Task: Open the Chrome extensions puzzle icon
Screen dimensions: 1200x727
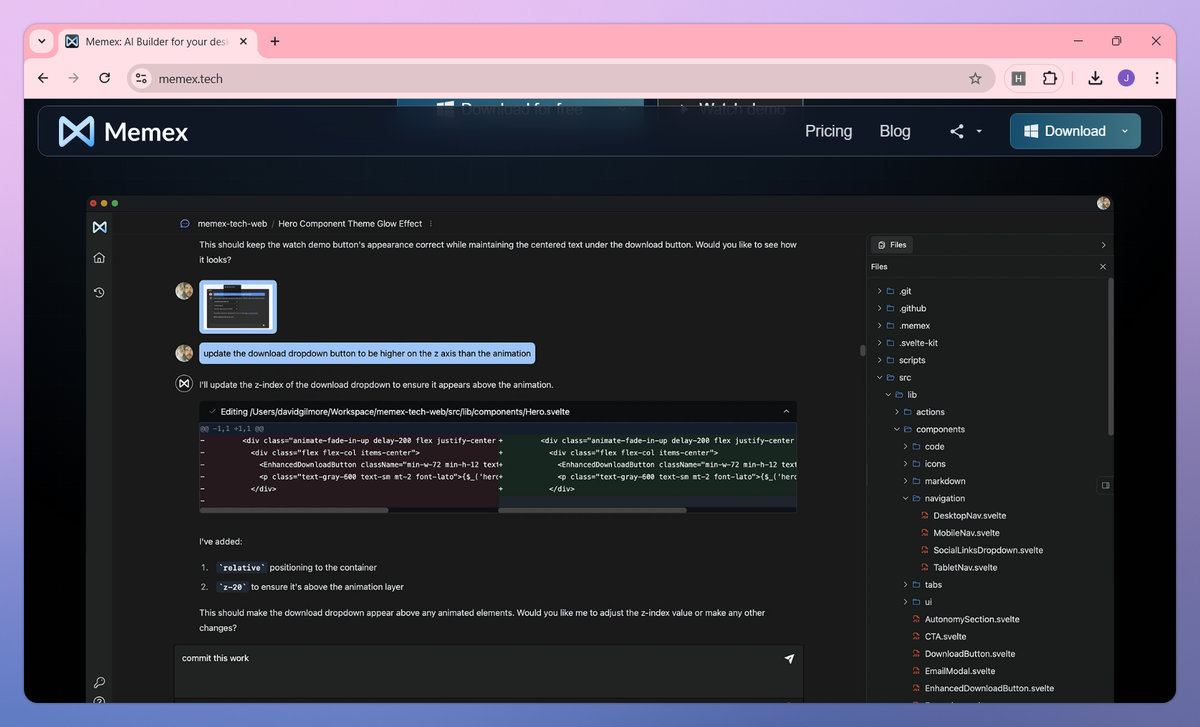Action: (1049, 78)
